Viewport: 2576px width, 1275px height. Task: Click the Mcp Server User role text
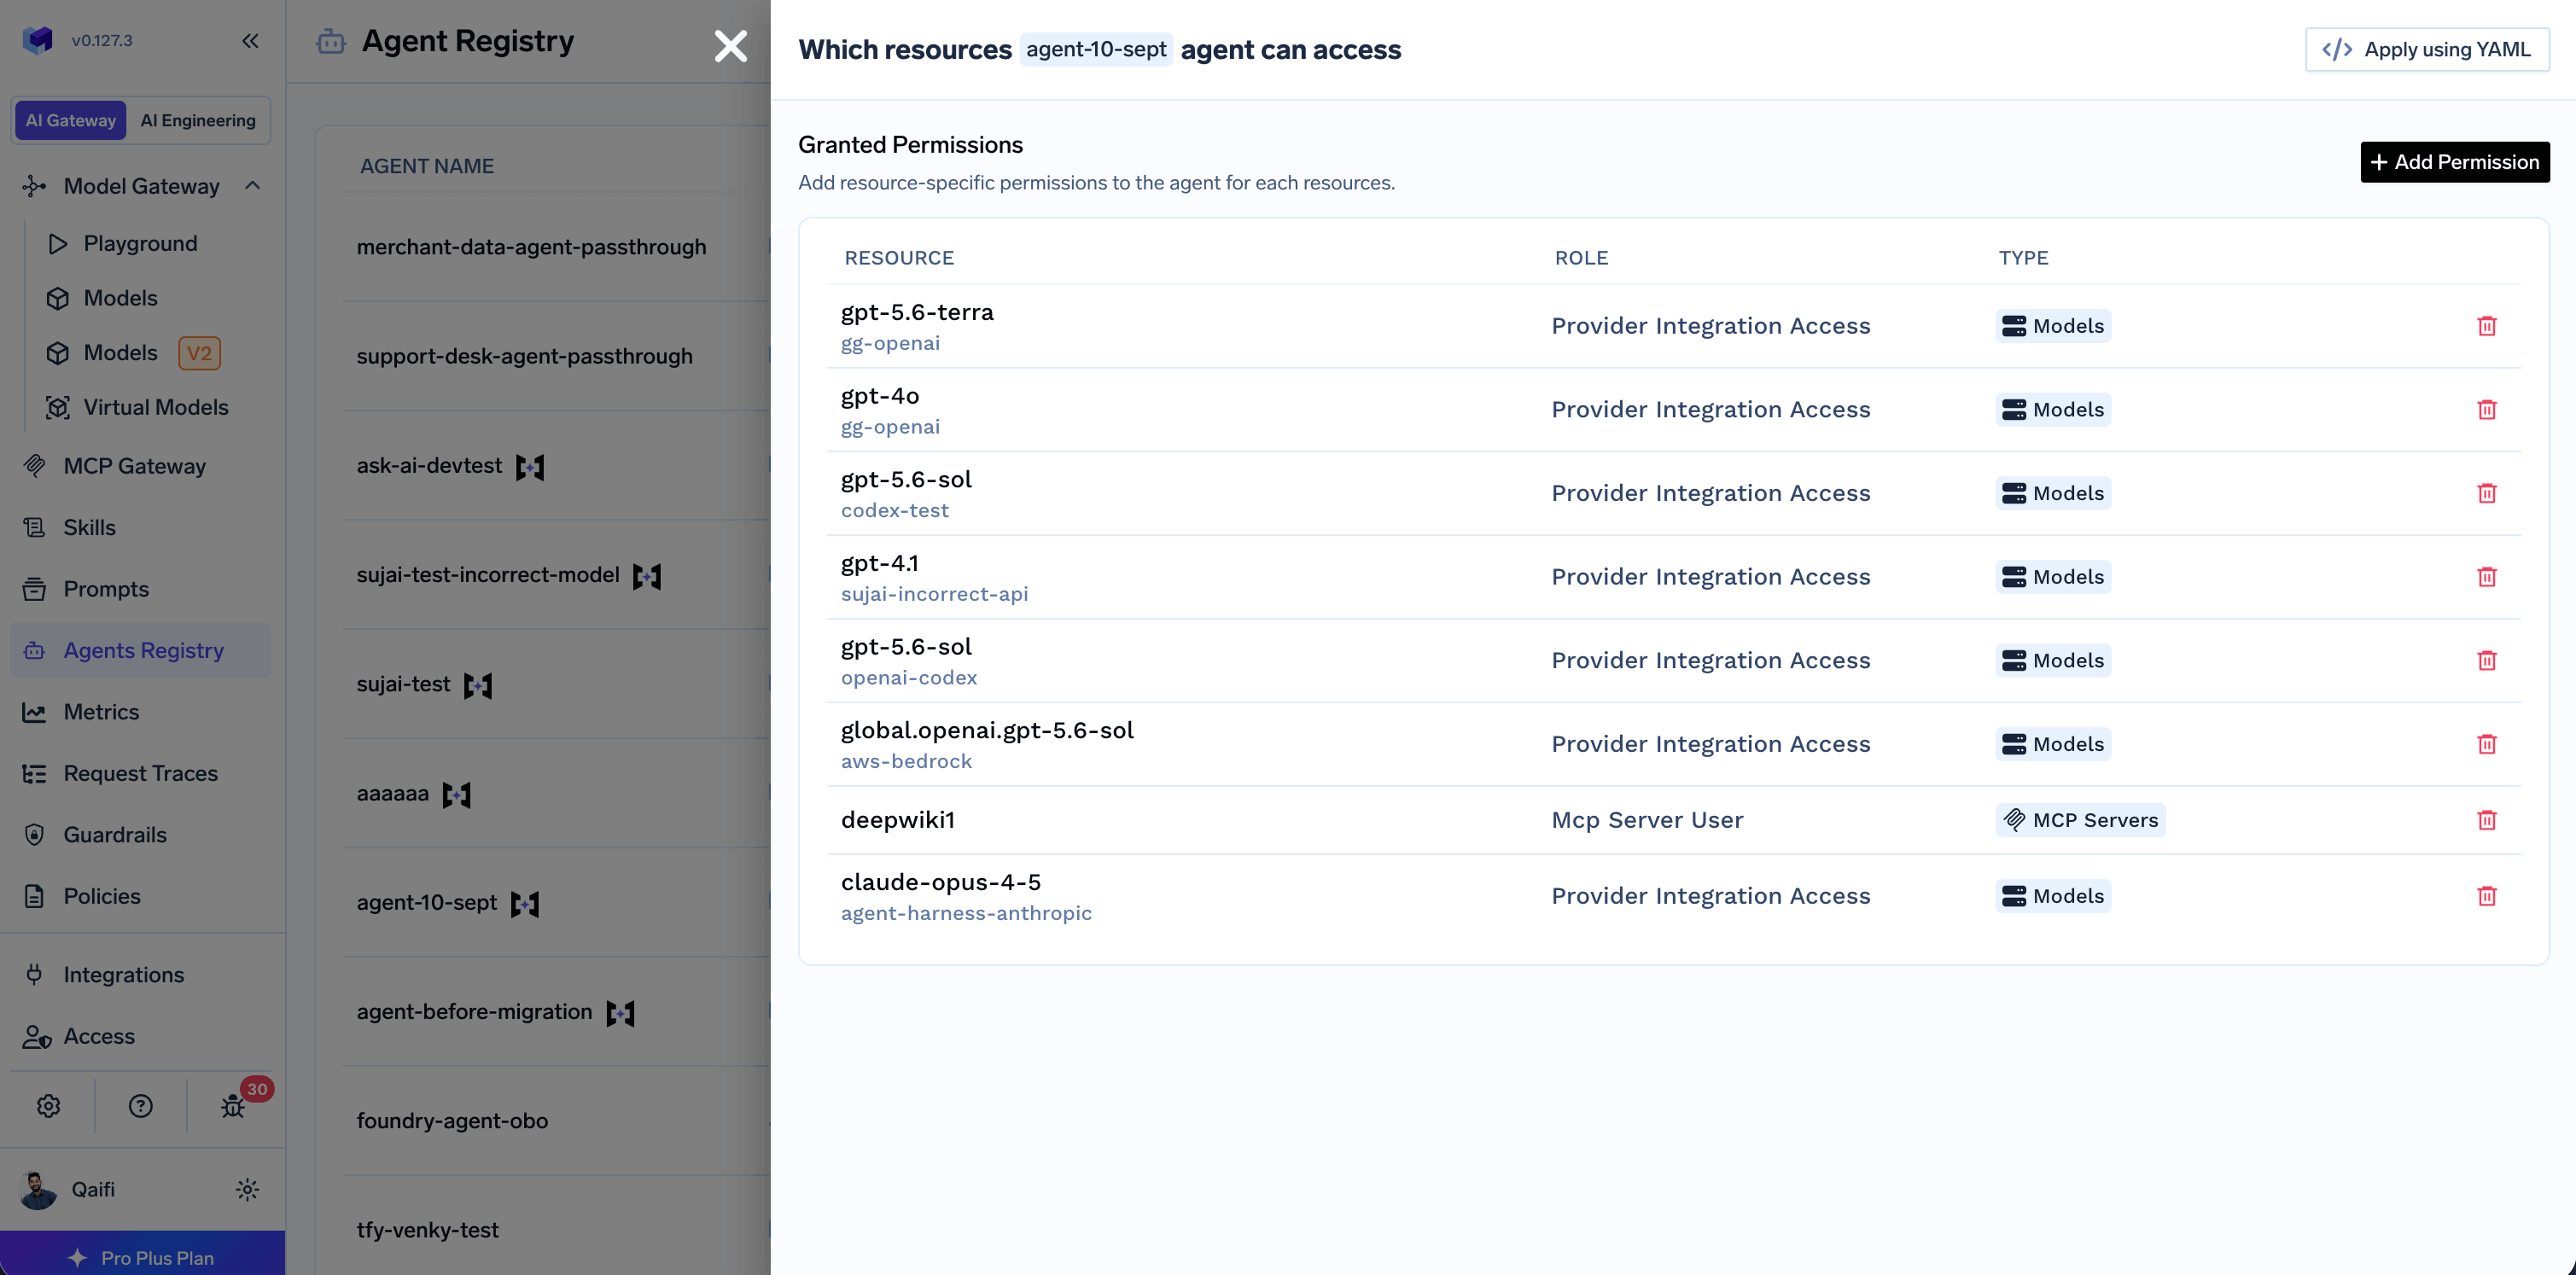[x=1647, y=820]
